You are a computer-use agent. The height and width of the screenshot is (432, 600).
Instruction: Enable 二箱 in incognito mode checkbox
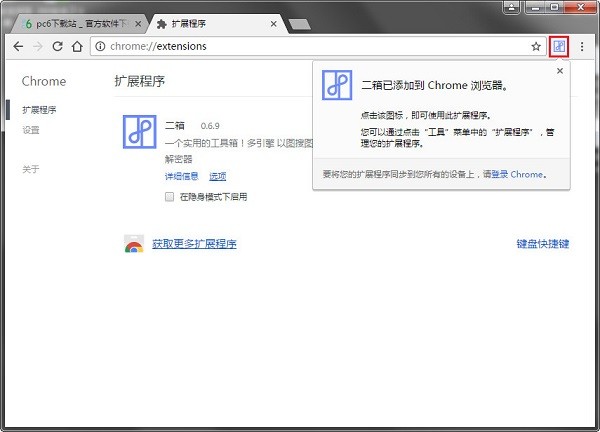coord(170,197)
